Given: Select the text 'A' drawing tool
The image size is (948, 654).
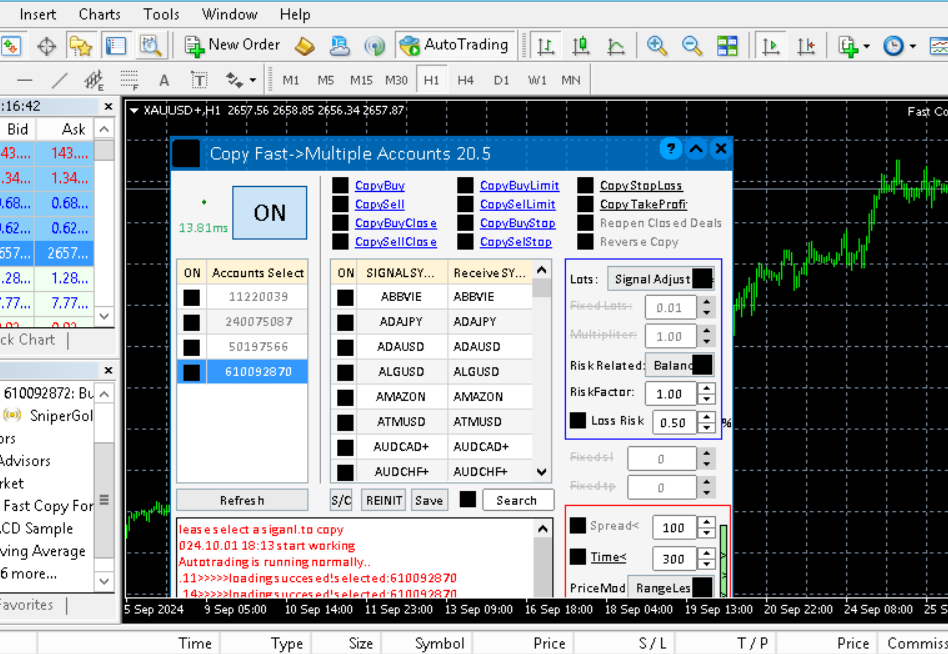Looking at the screenshot, I should coord(164,80).
